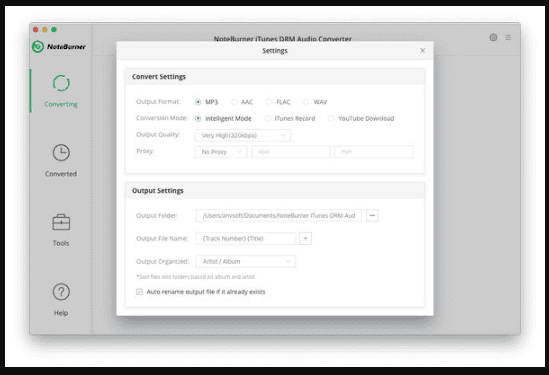Open settings gear icon in title bar
The width and height of the screenshot is (549, 375).
pyautogui.click(x=493, y=37)
